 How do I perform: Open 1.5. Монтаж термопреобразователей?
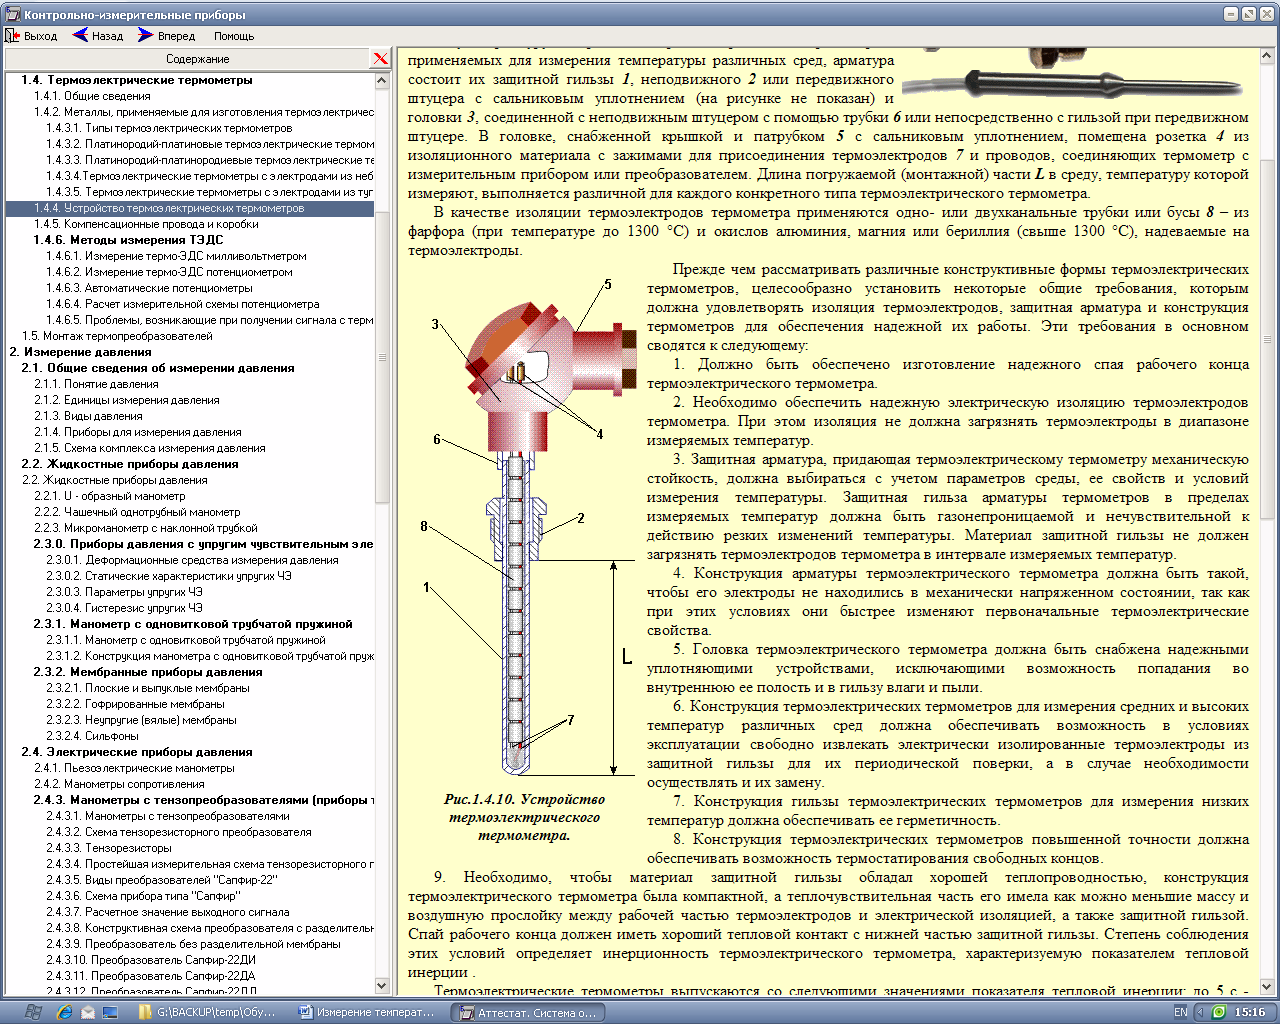117,336
